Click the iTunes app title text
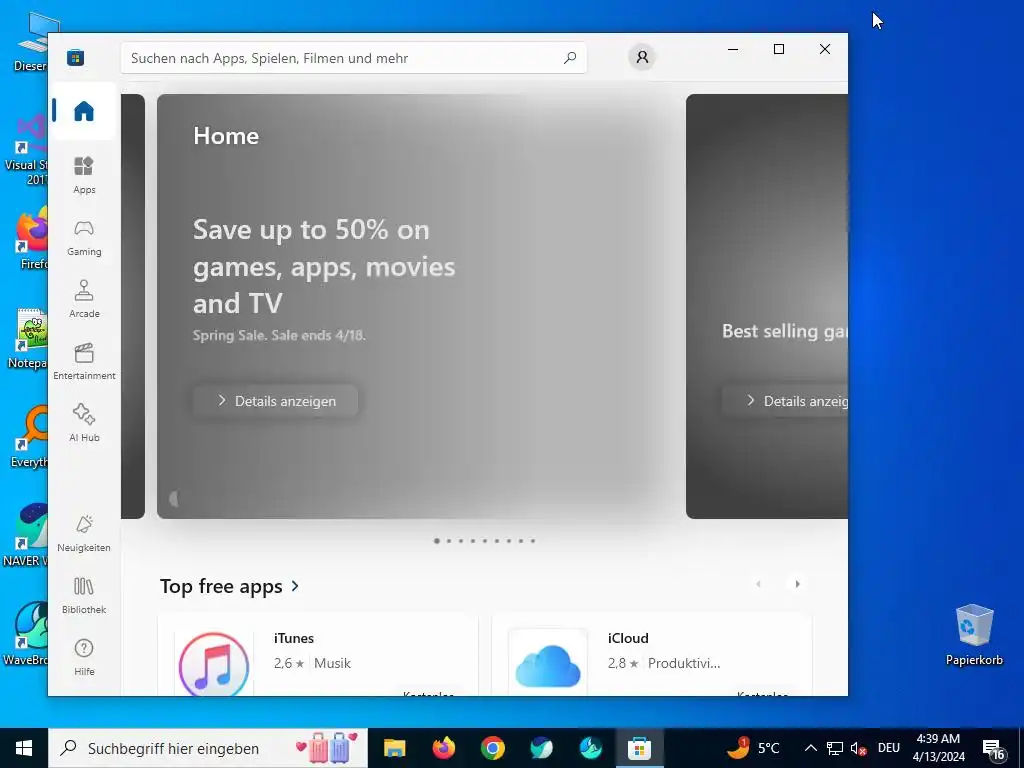Image resolution: width=1024 pixels, height=768 pixels. click(294, 638)
